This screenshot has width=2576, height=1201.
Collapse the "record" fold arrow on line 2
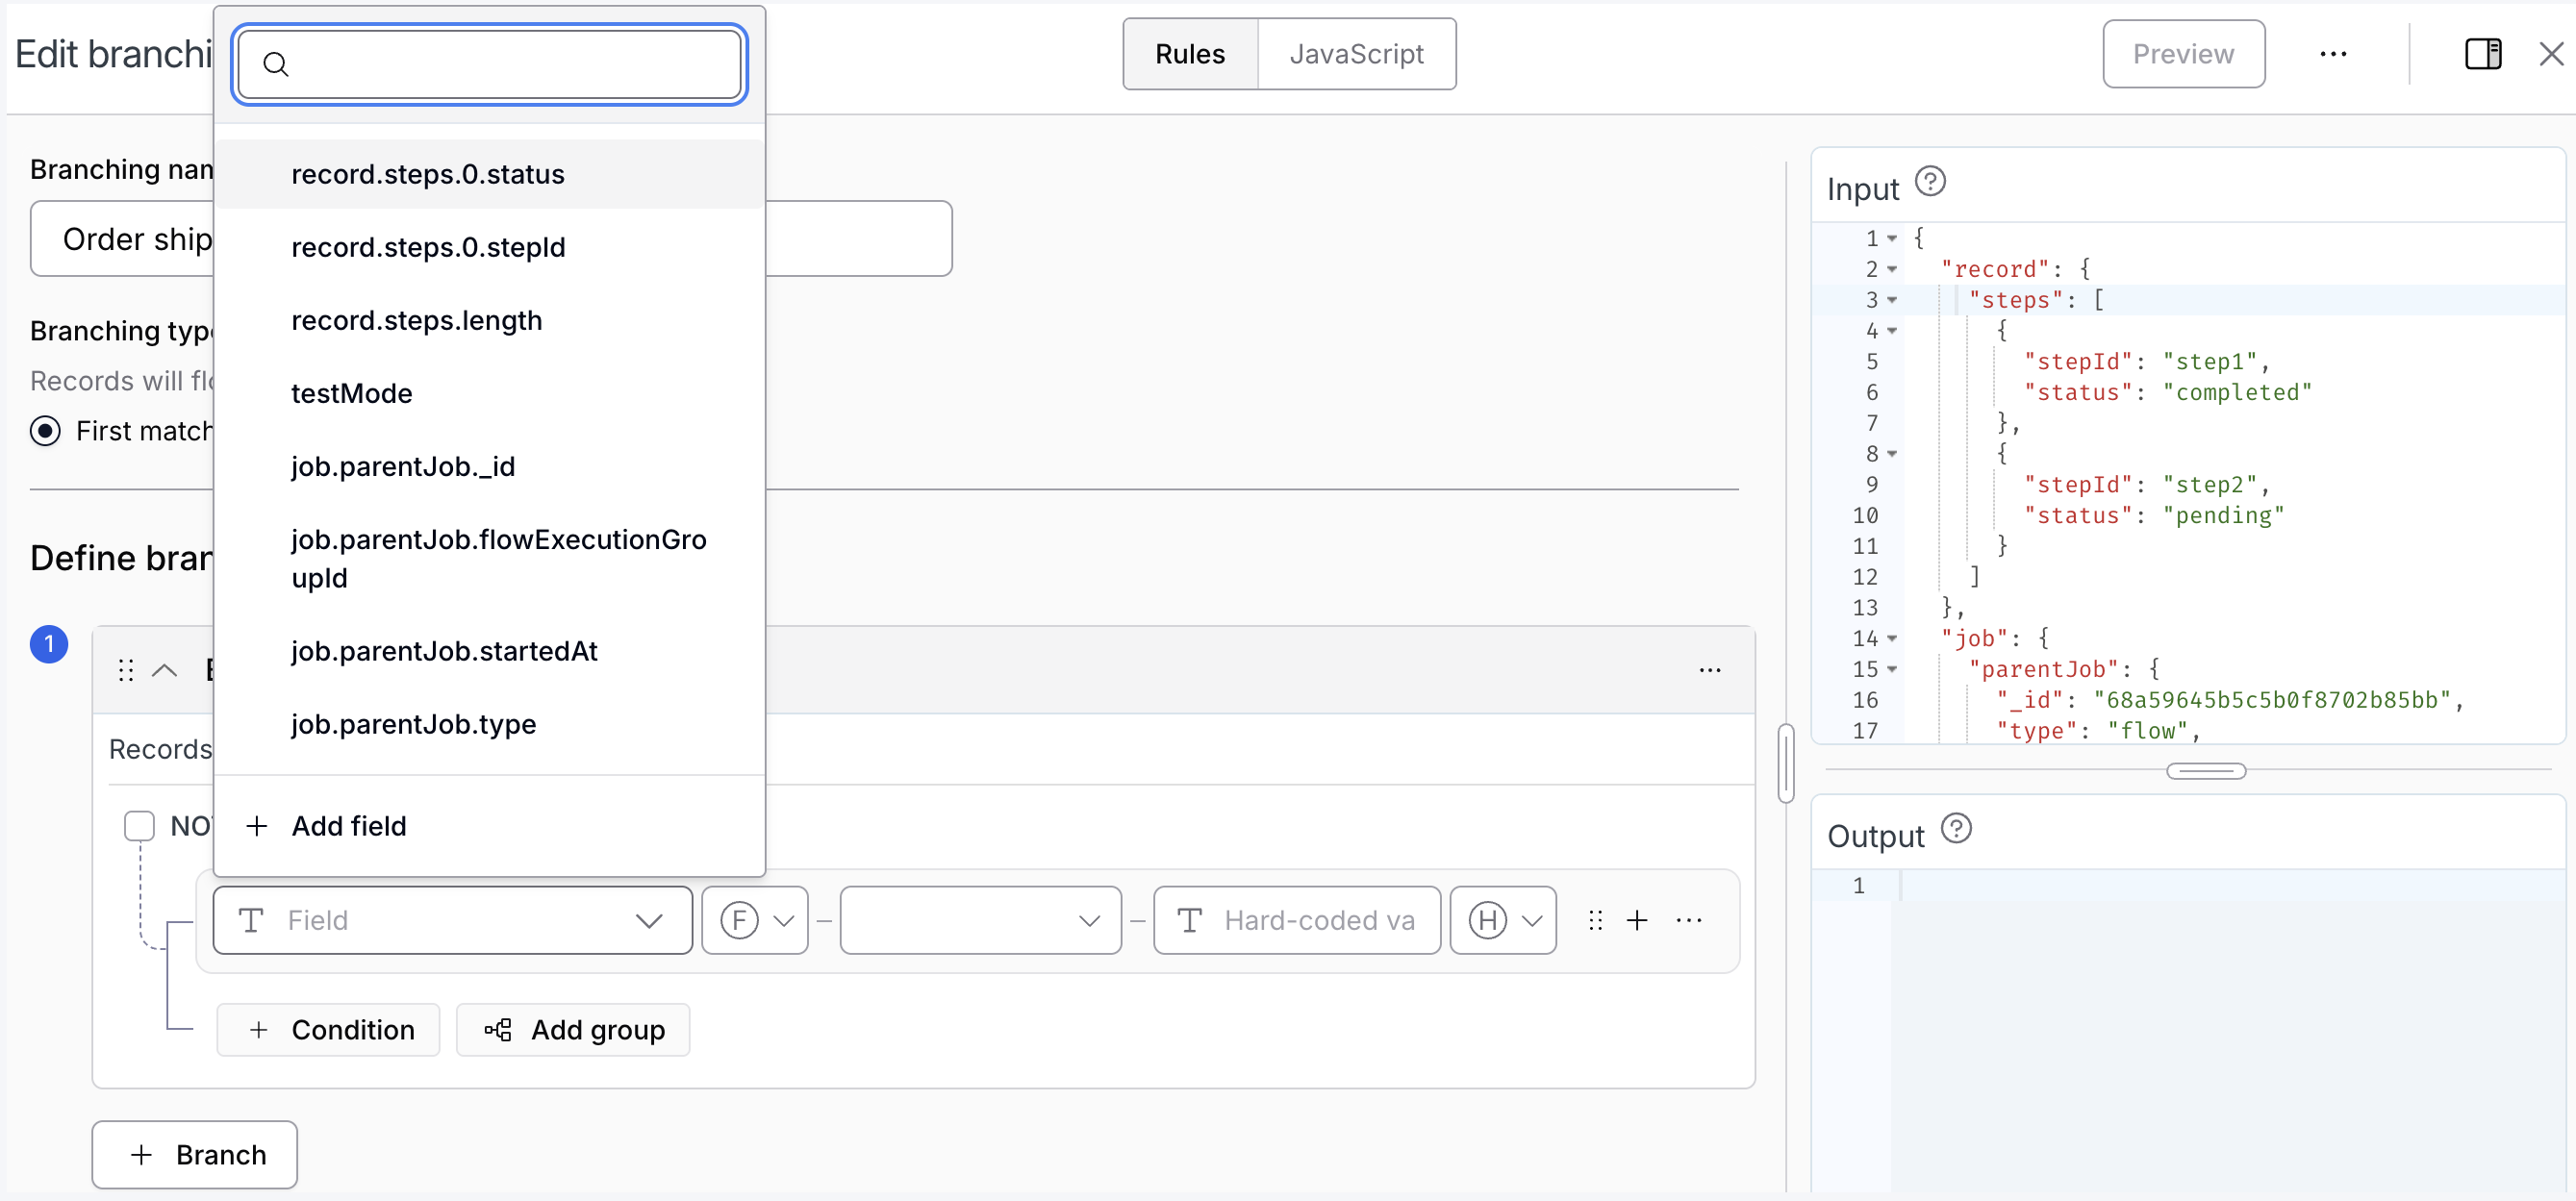tap(1892, 270)
